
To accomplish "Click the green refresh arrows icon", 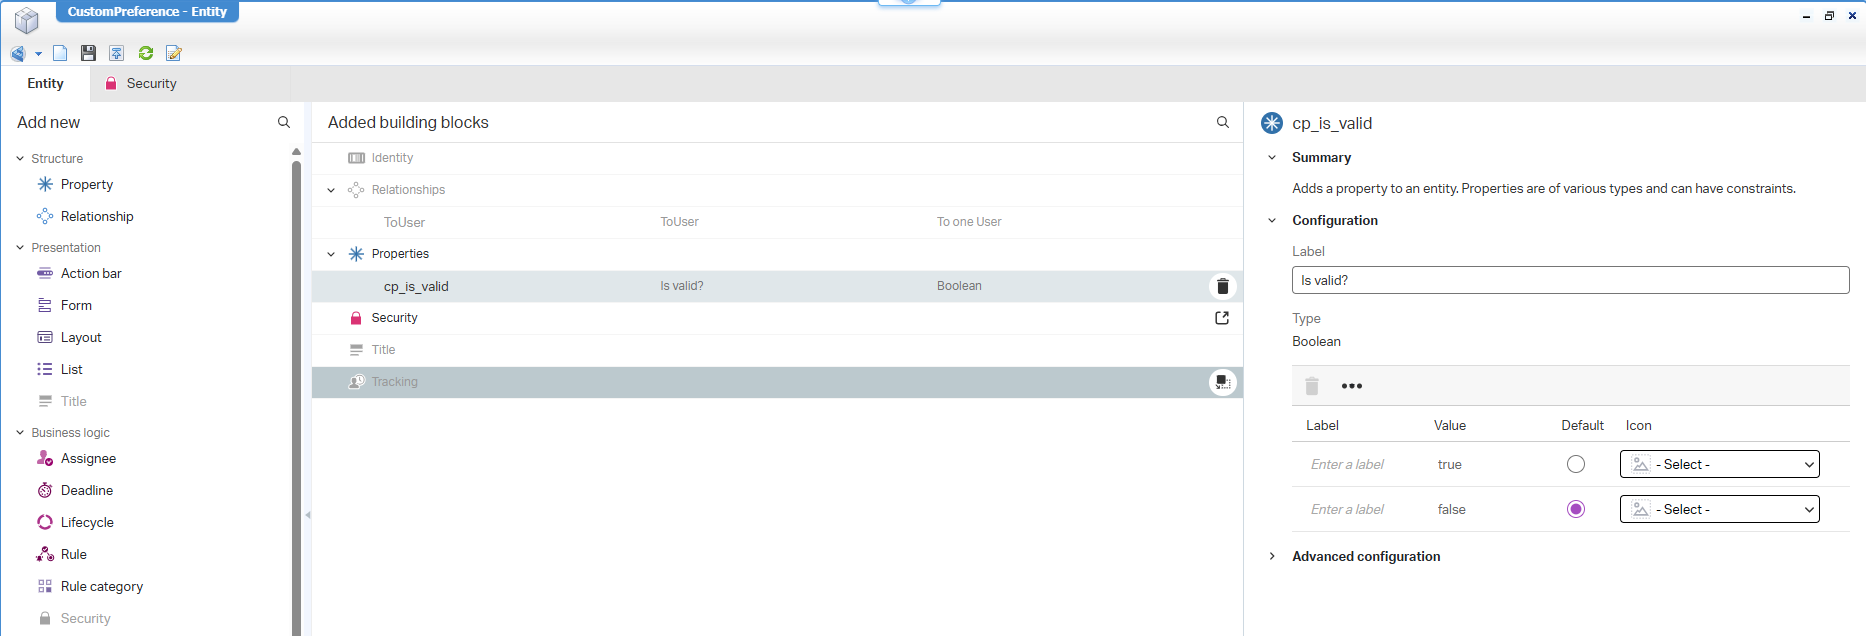I will (146, 53).
